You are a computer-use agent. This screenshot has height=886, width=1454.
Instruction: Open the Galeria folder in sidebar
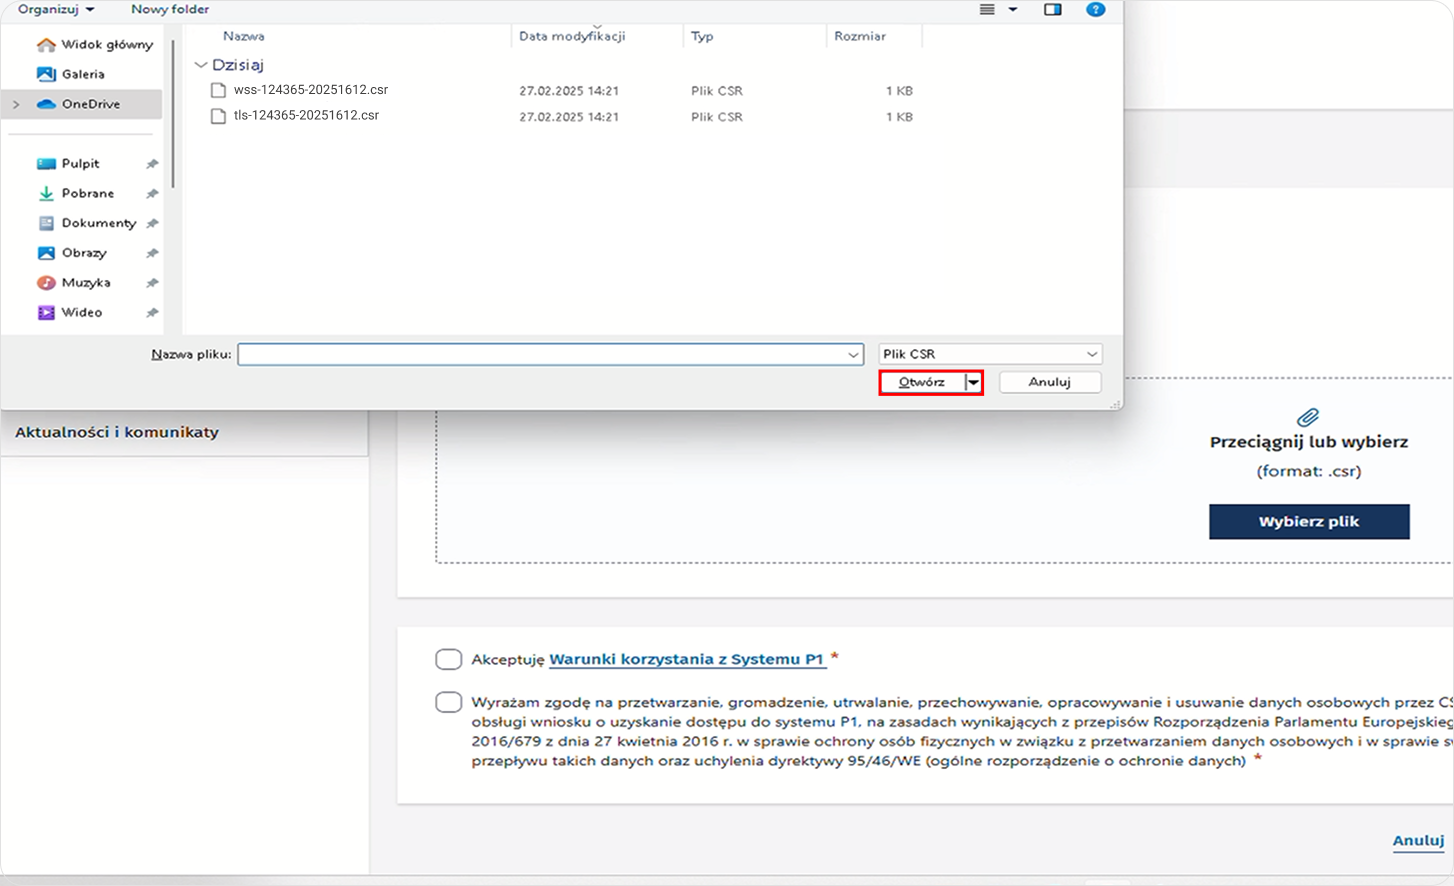(x=82, y=74)
